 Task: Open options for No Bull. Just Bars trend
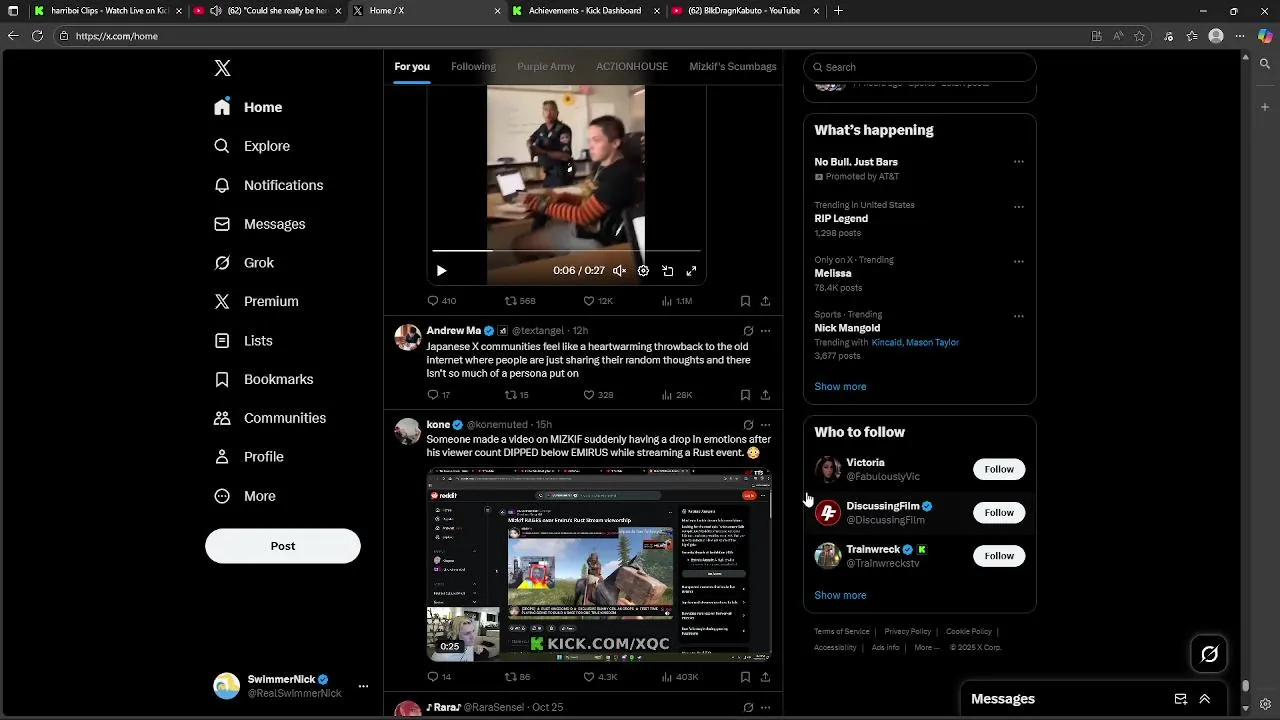coord(1019,162)
